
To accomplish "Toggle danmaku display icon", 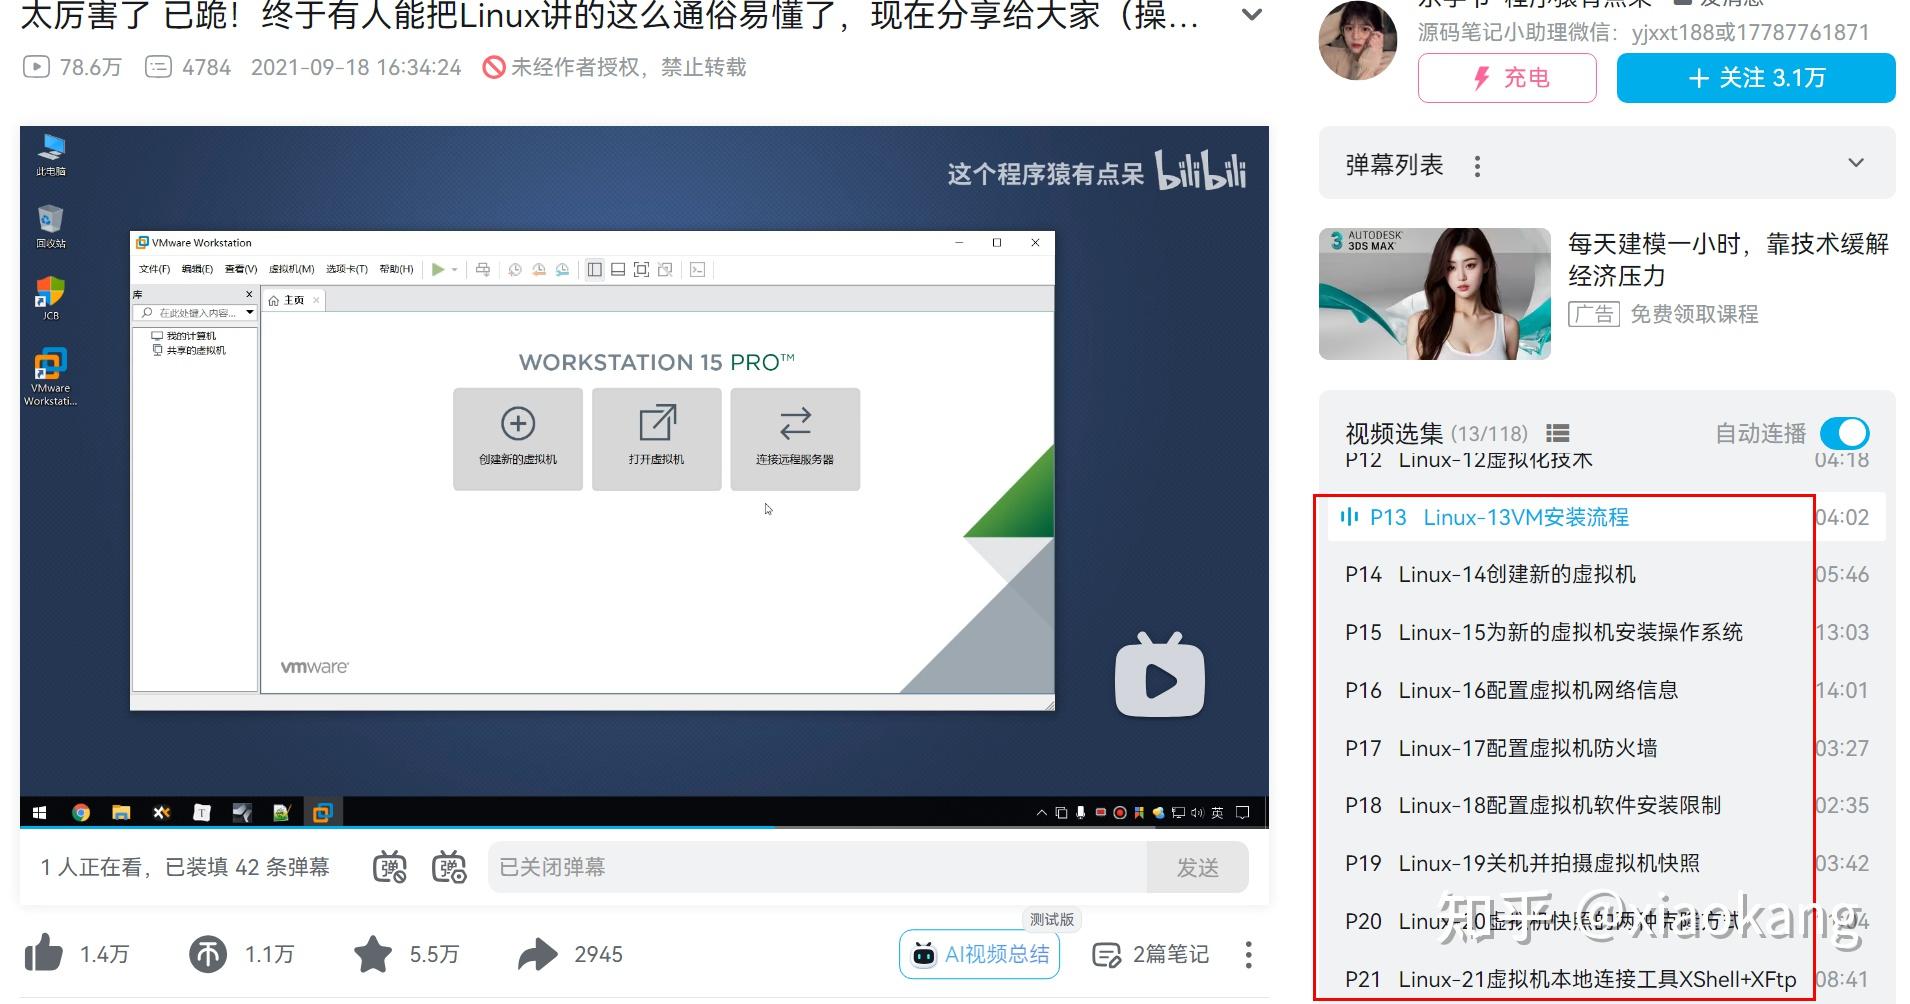I will tap(390, 867).
